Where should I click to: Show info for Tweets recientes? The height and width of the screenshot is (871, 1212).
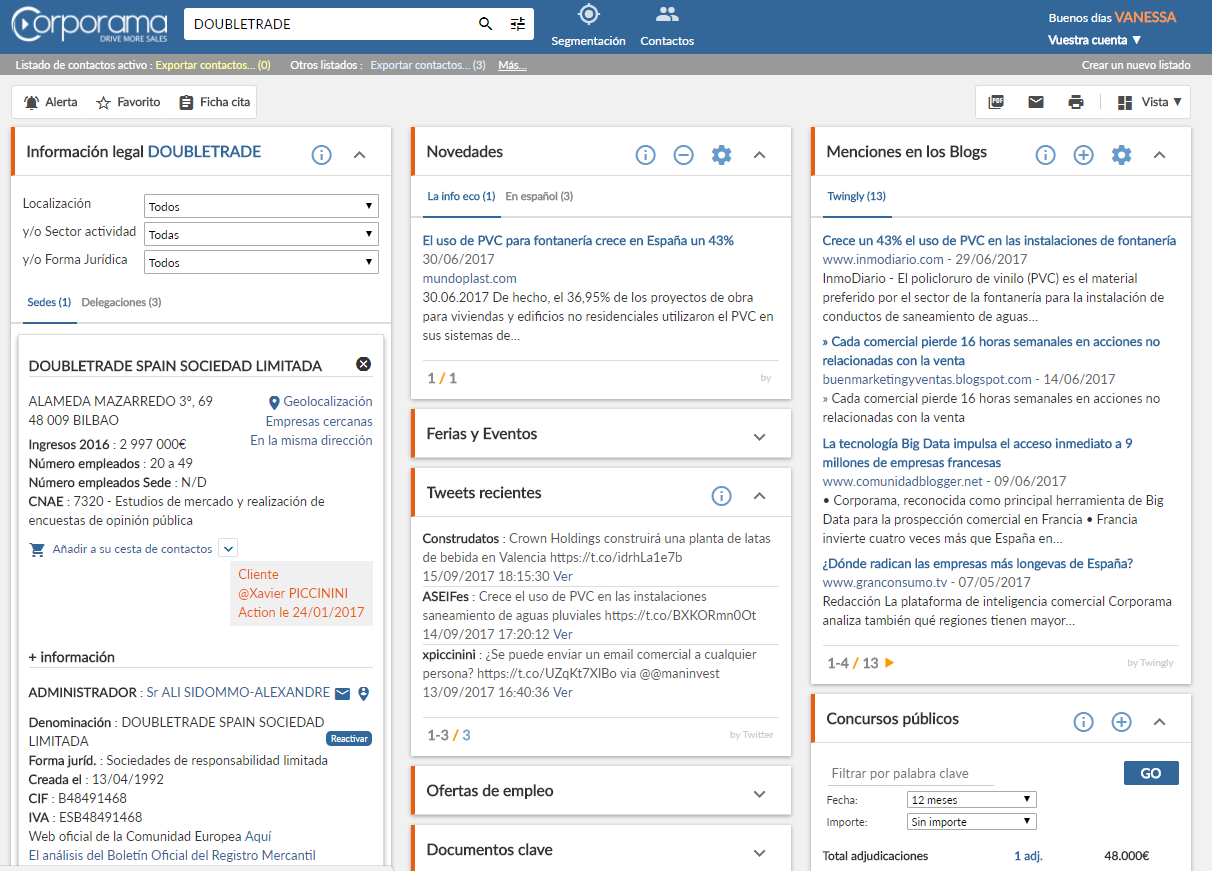721,496
